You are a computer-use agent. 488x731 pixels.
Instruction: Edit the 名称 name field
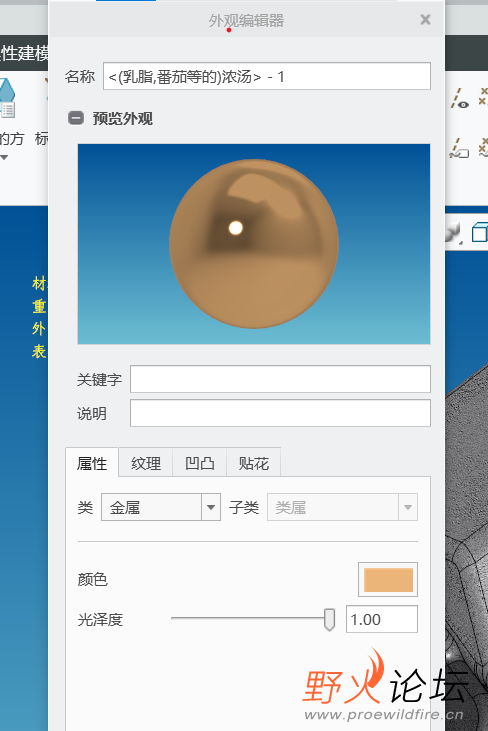[267, 76]
